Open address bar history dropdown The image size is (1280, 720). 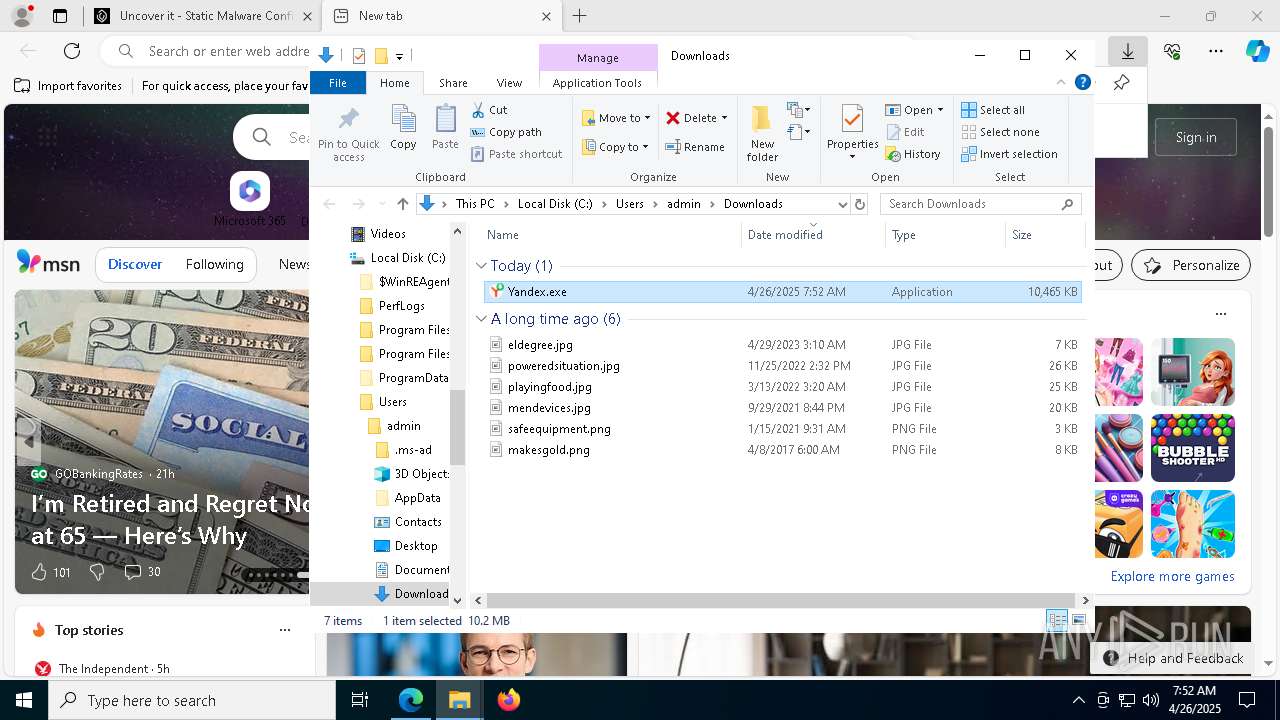842,204
